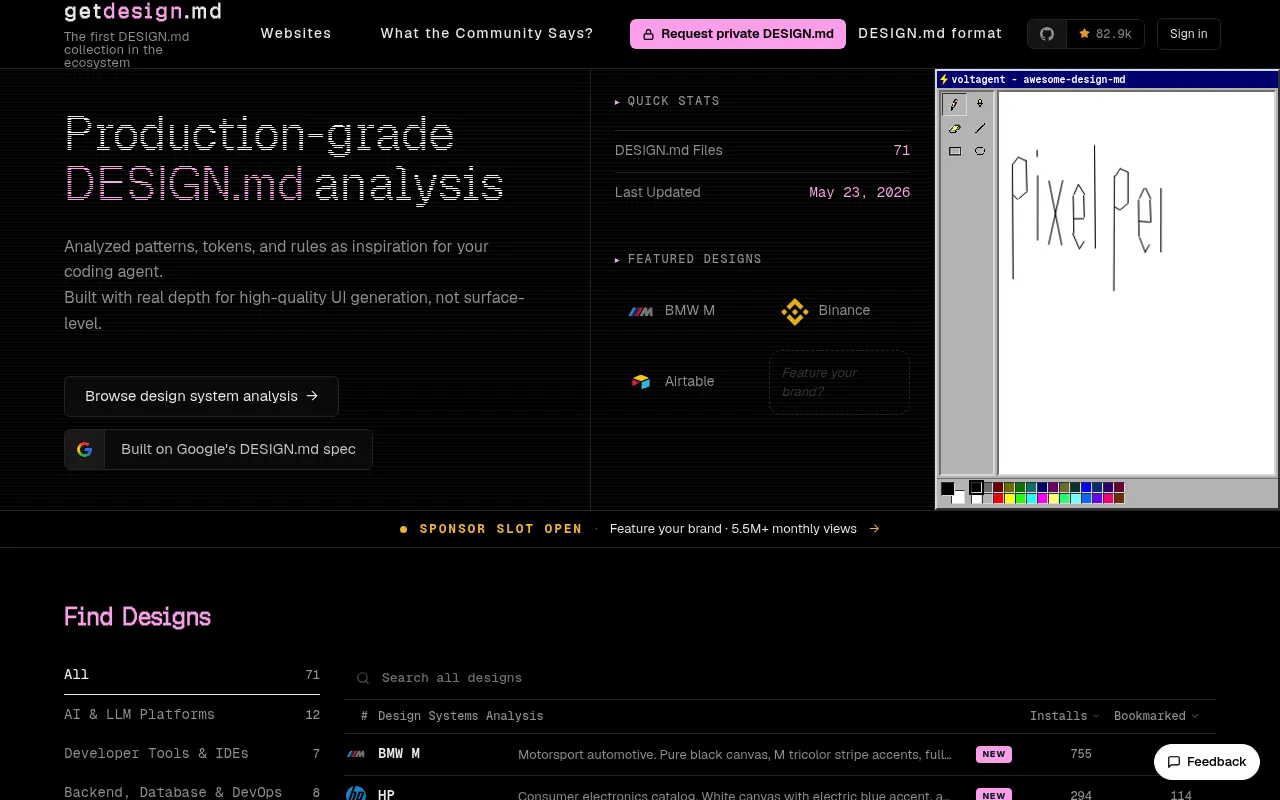Click the Sign in button

(x=1189, y=34)
